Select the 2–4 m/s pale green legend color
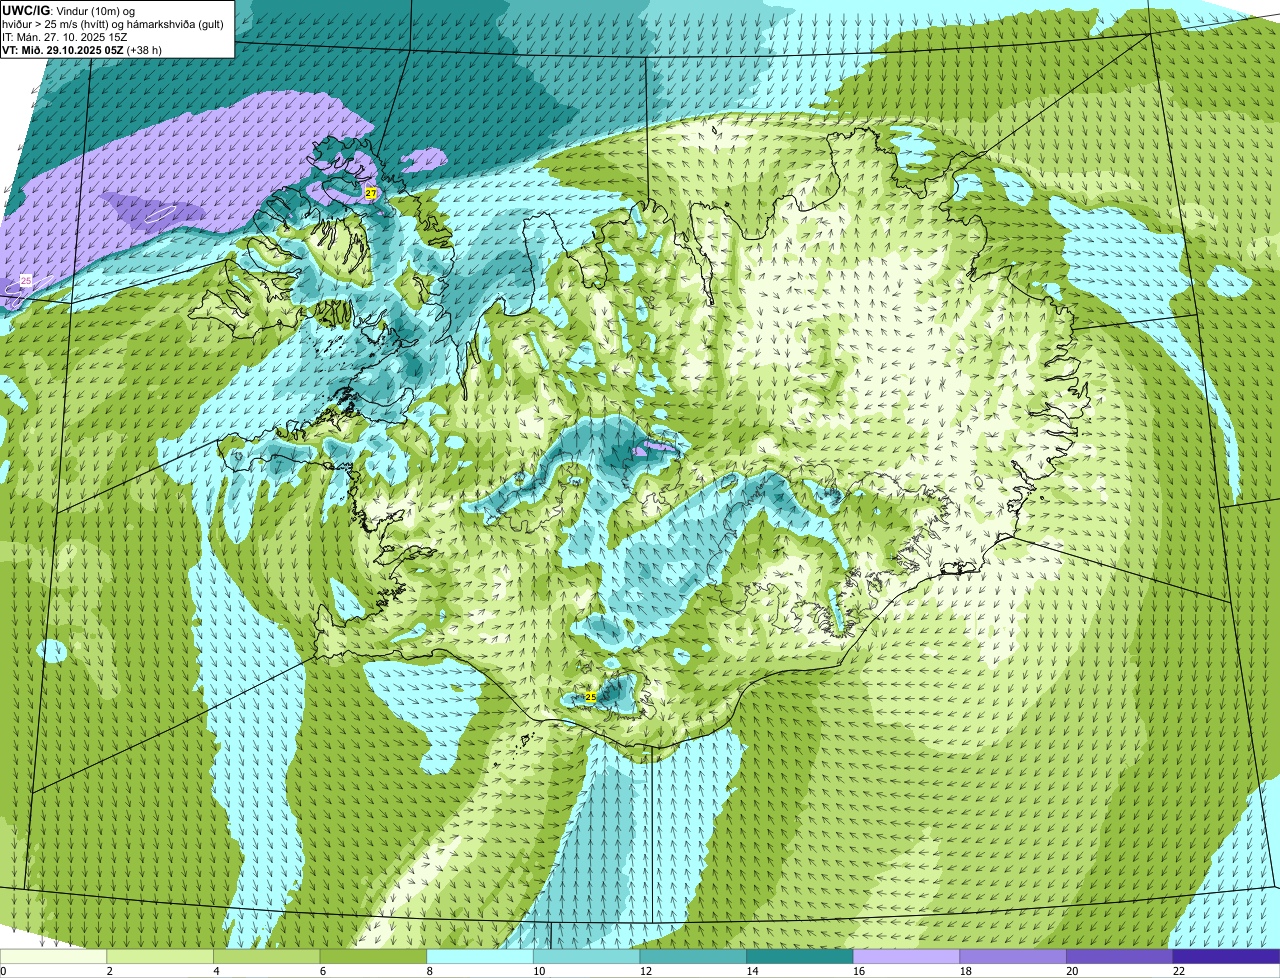 160,956
